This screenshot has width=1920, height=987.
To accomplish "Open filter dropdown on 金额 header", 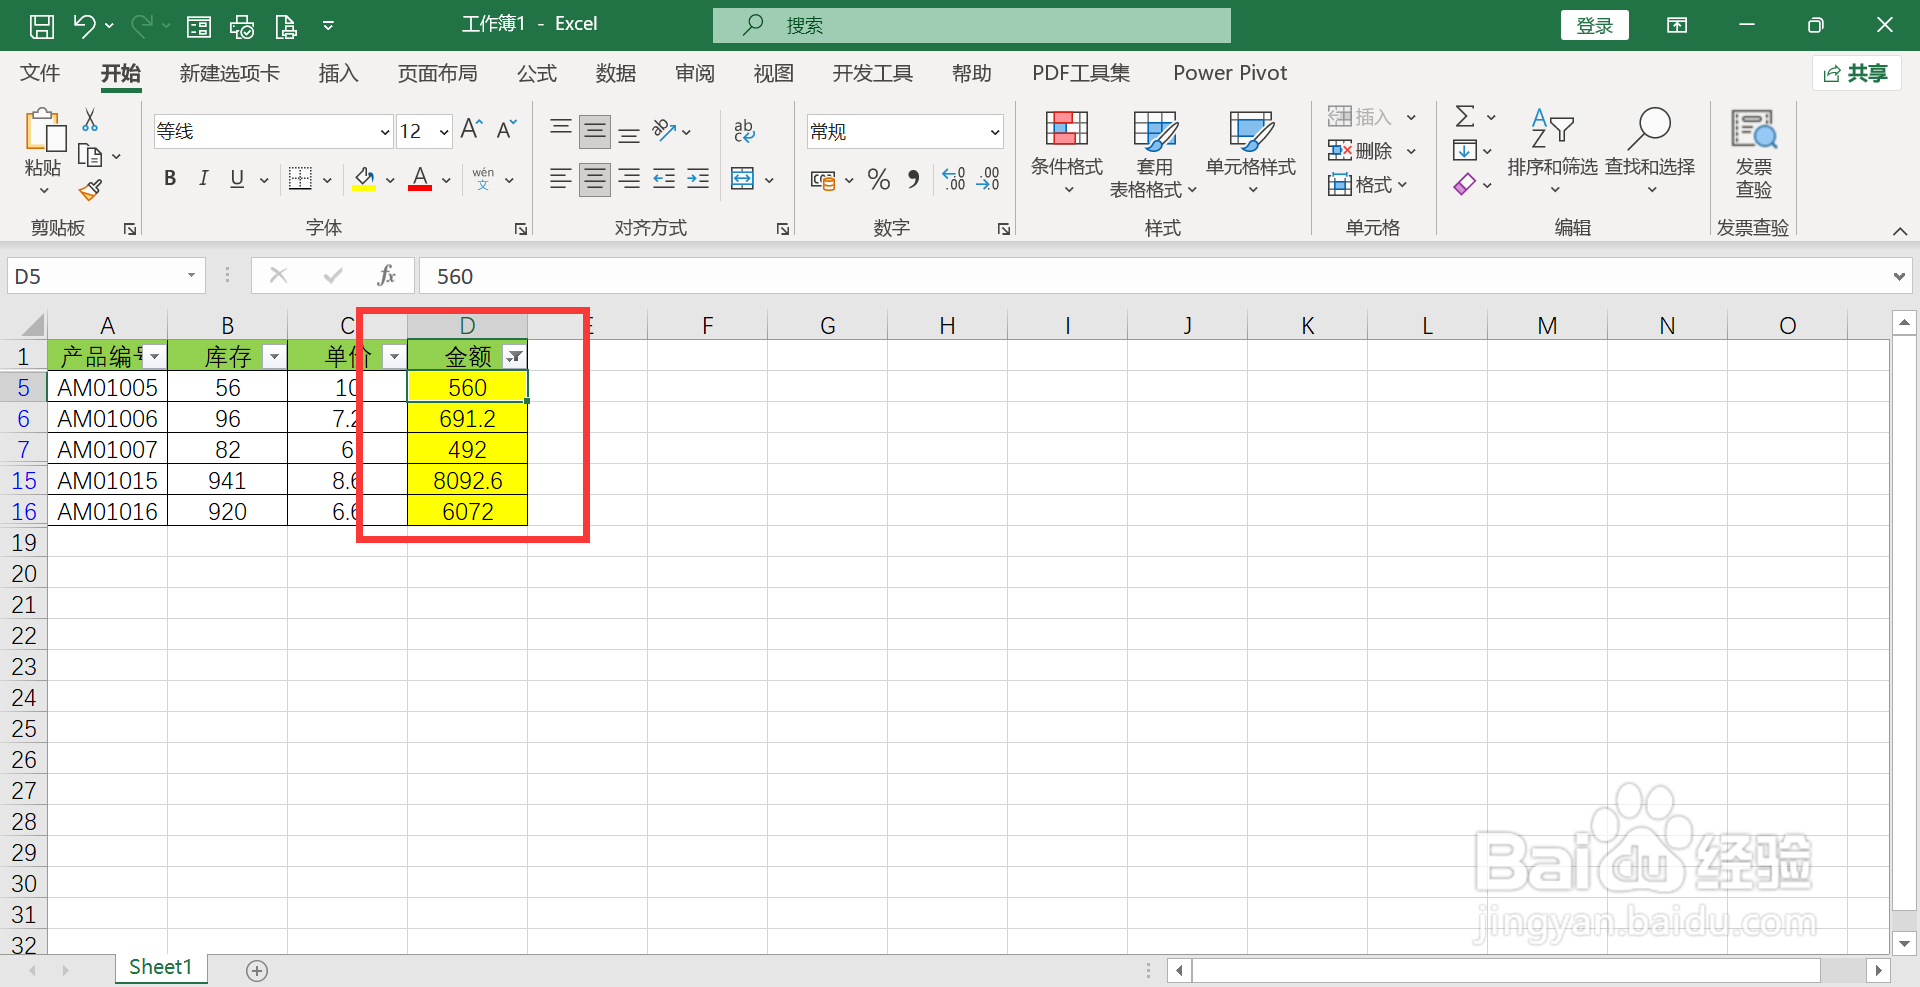I will (x=514, y=357).
